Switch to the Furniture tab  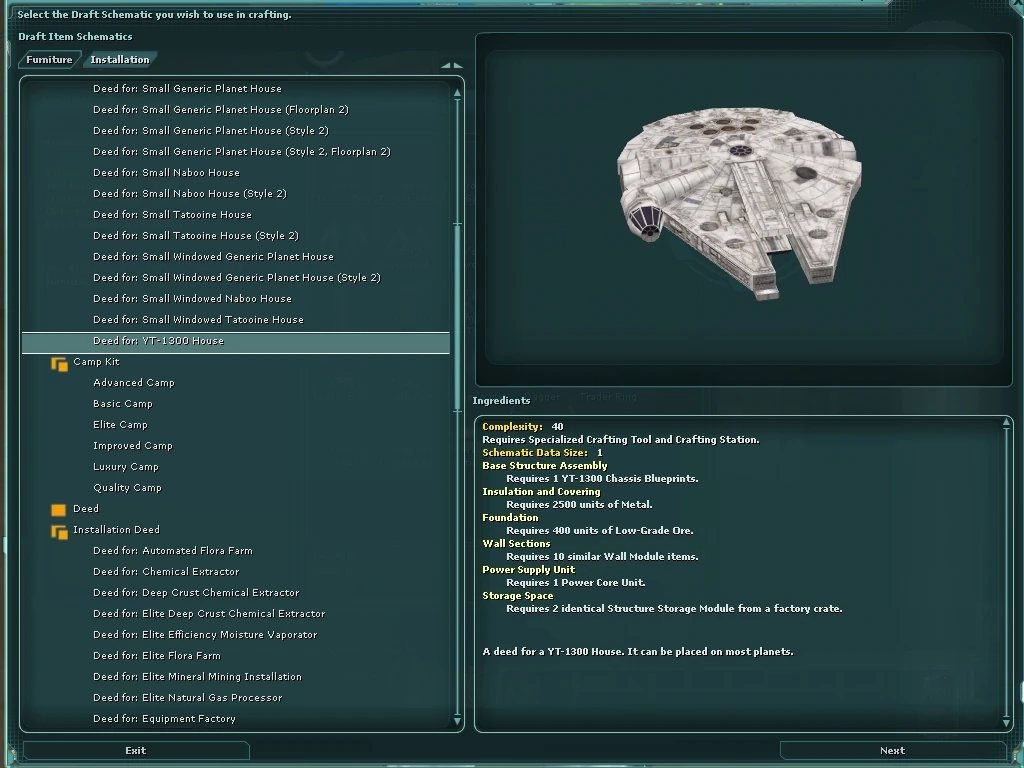(49, 59)
